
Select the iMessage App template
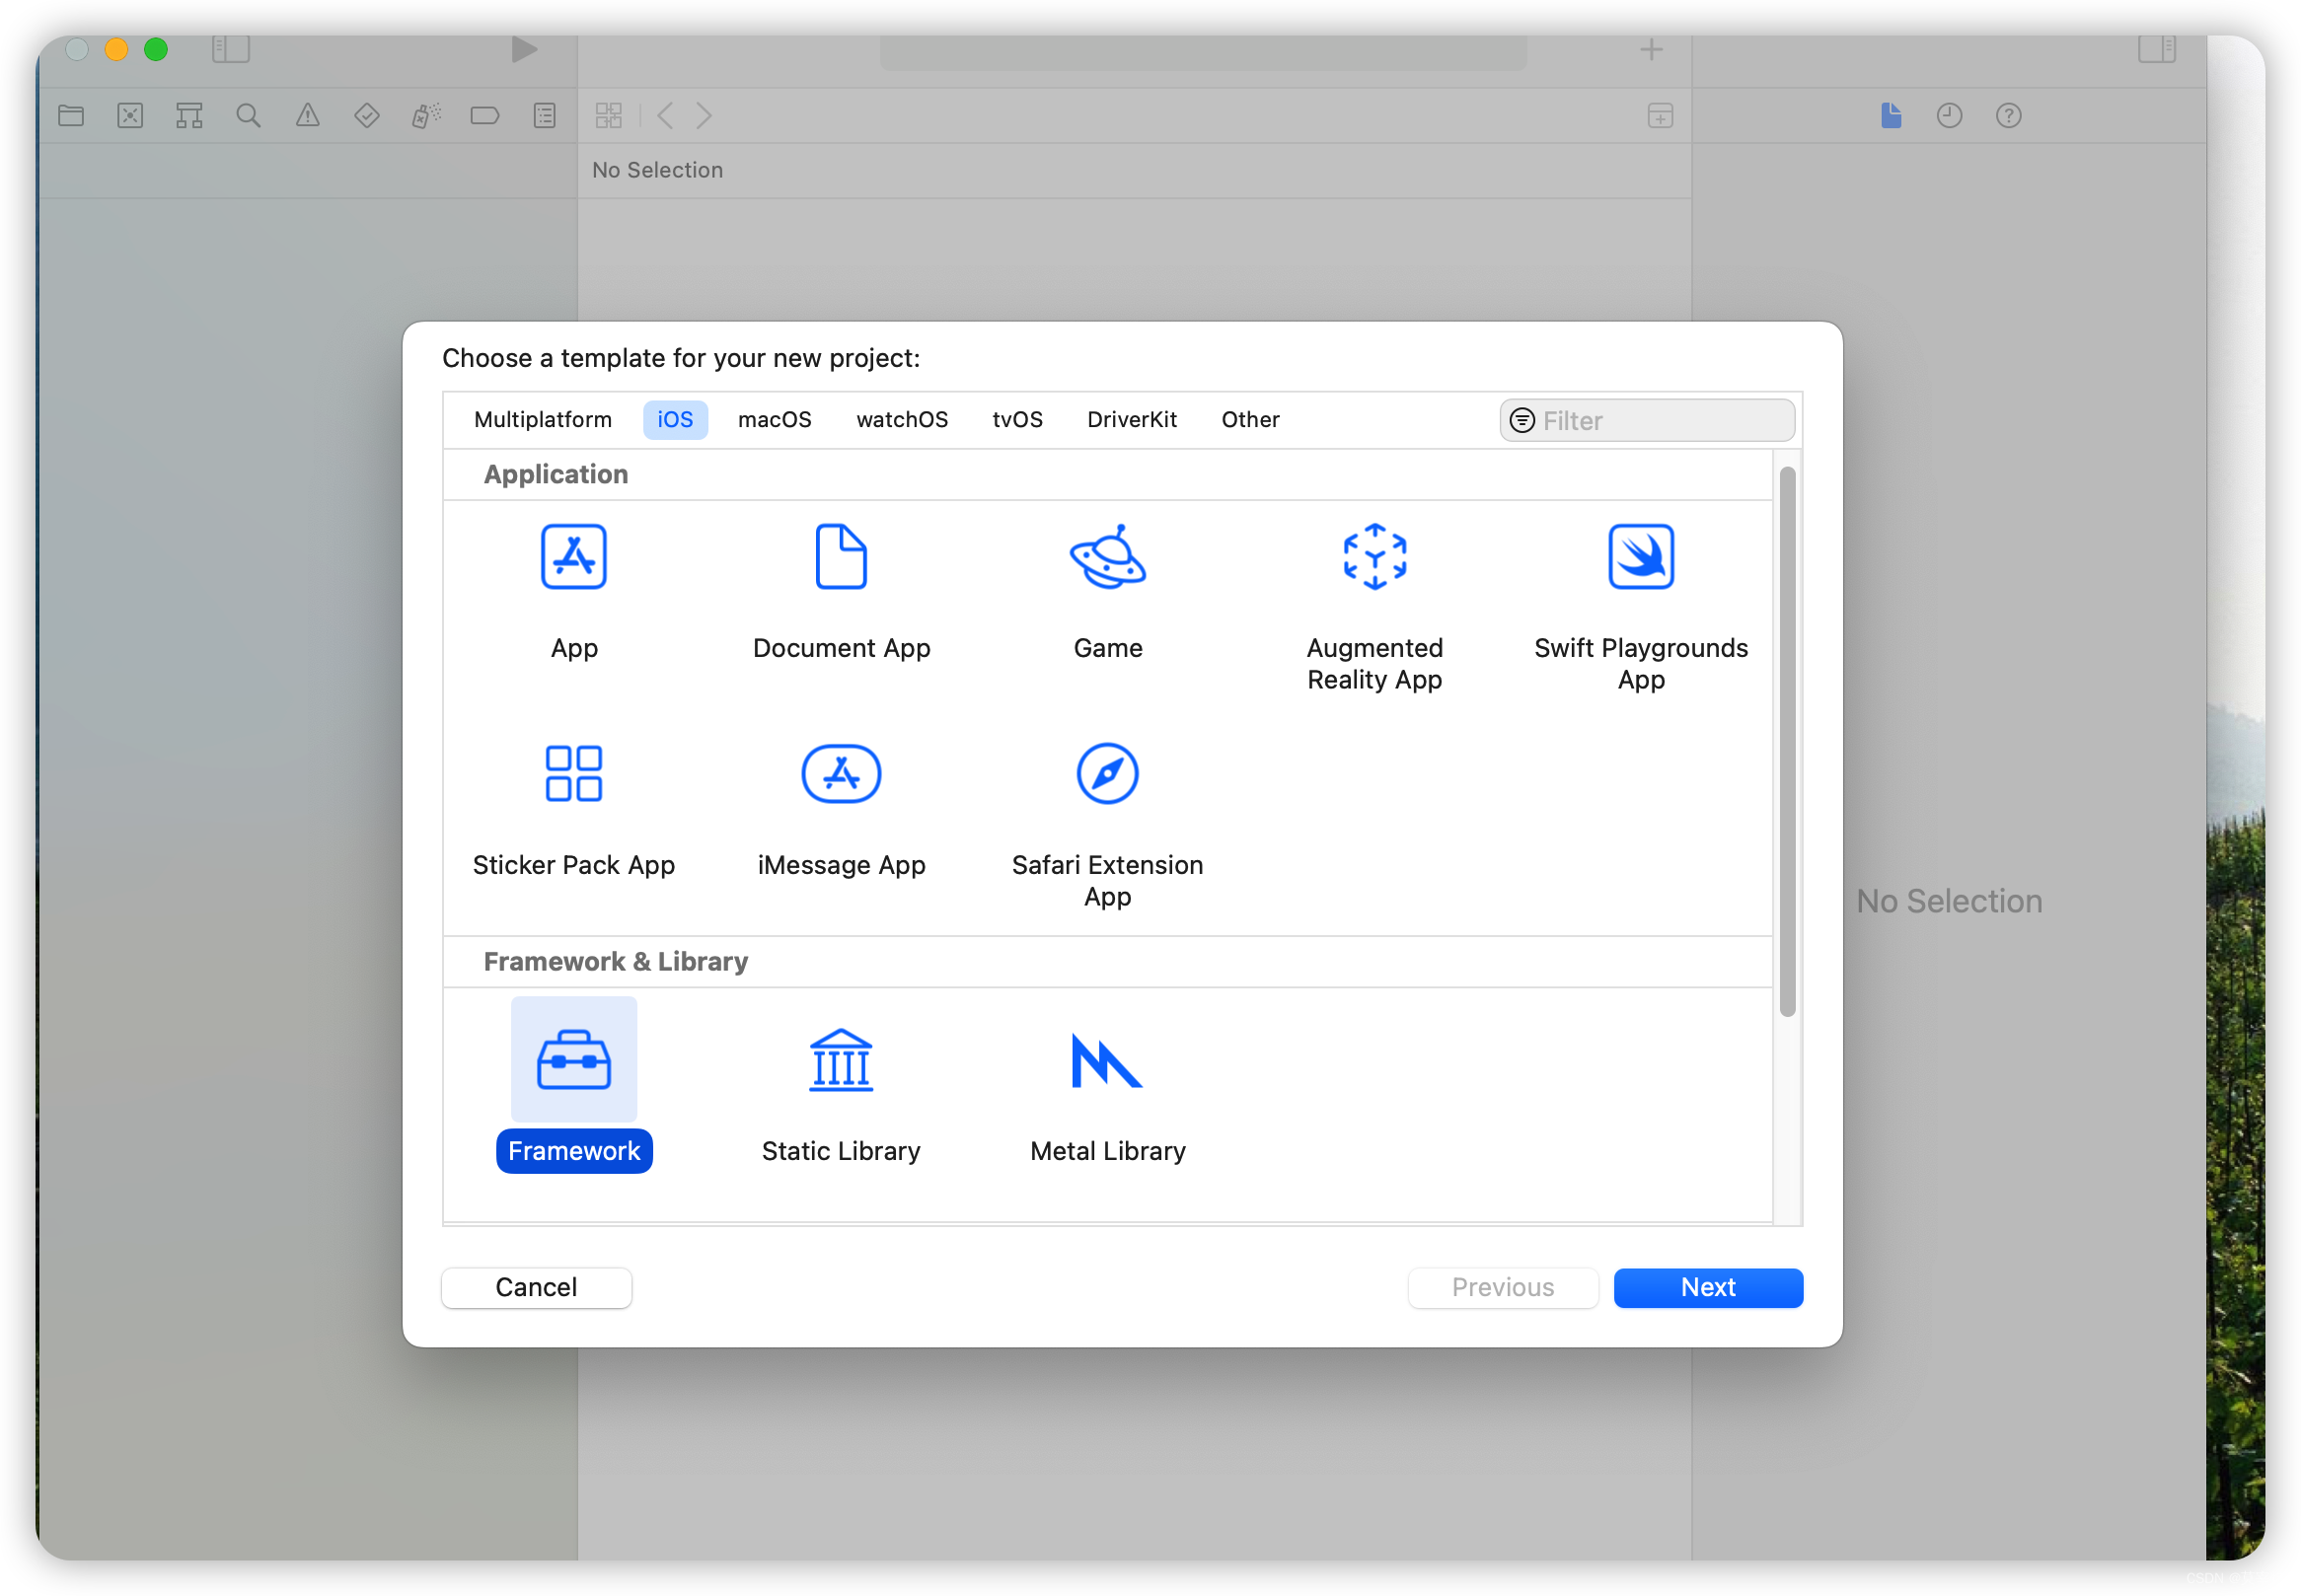click(840, 774)
